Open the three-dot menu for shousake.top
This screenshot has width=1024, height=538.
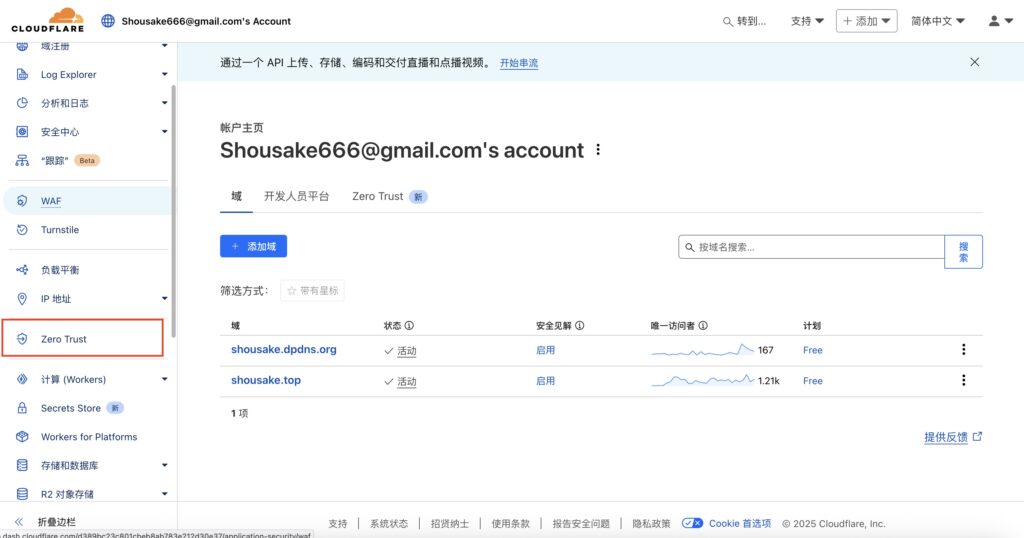[x=963, y=380]
